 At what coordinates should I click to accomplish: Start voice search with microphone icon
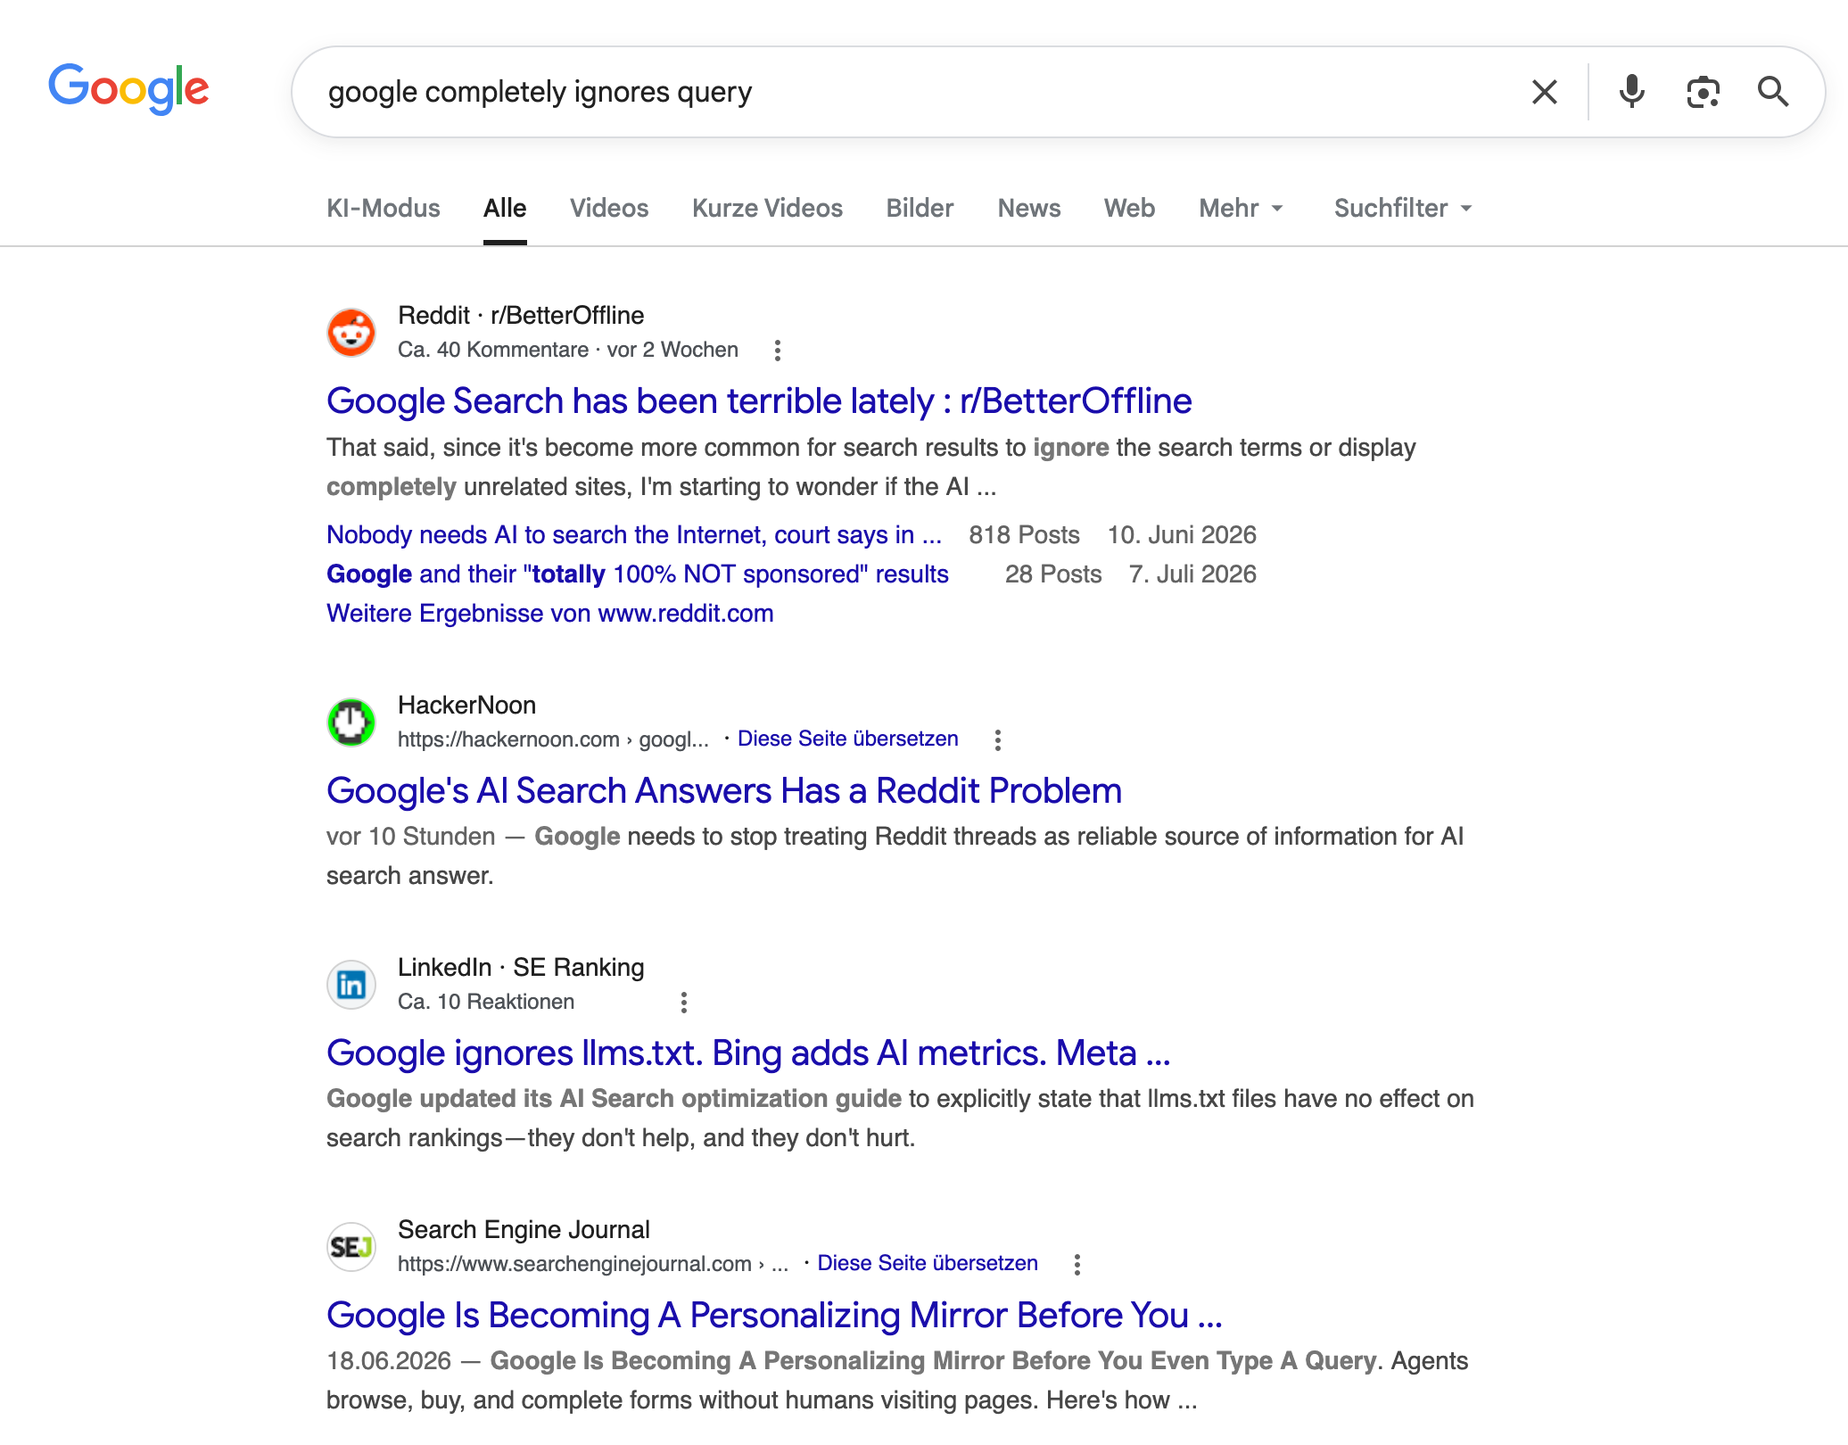[x=1631, y=92]
